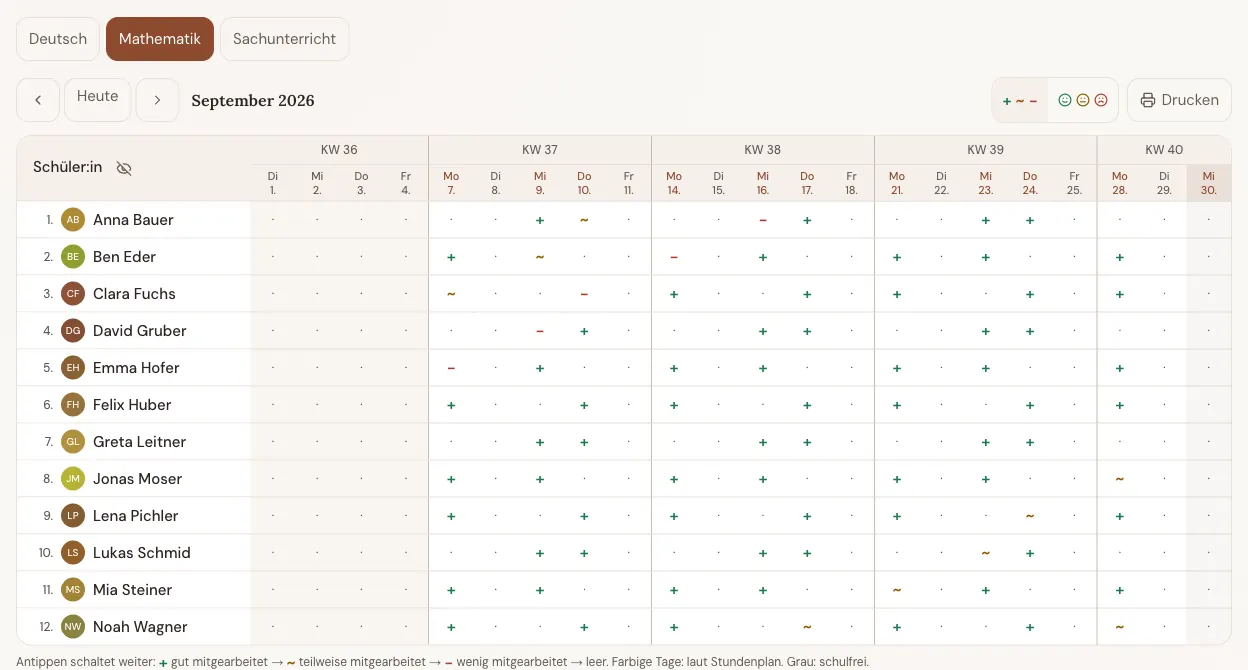
Task: Cycle Emma Hofer's minus mark on Mo 7.
Action: pyautogui.click(x=451, y=368)
